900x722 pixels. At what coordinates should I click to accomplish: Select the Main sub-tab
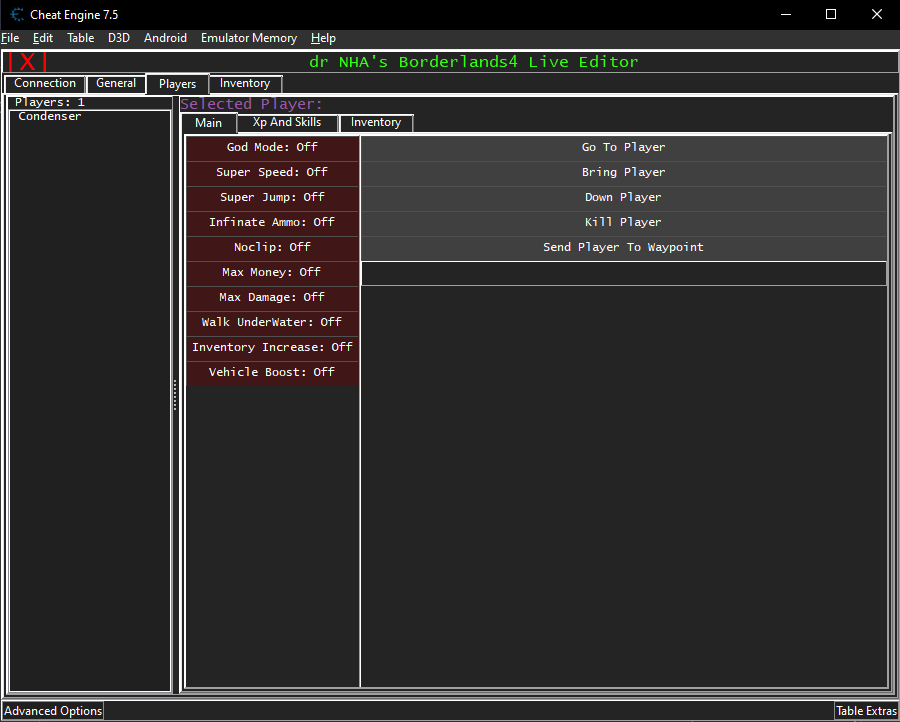point(208,123)
